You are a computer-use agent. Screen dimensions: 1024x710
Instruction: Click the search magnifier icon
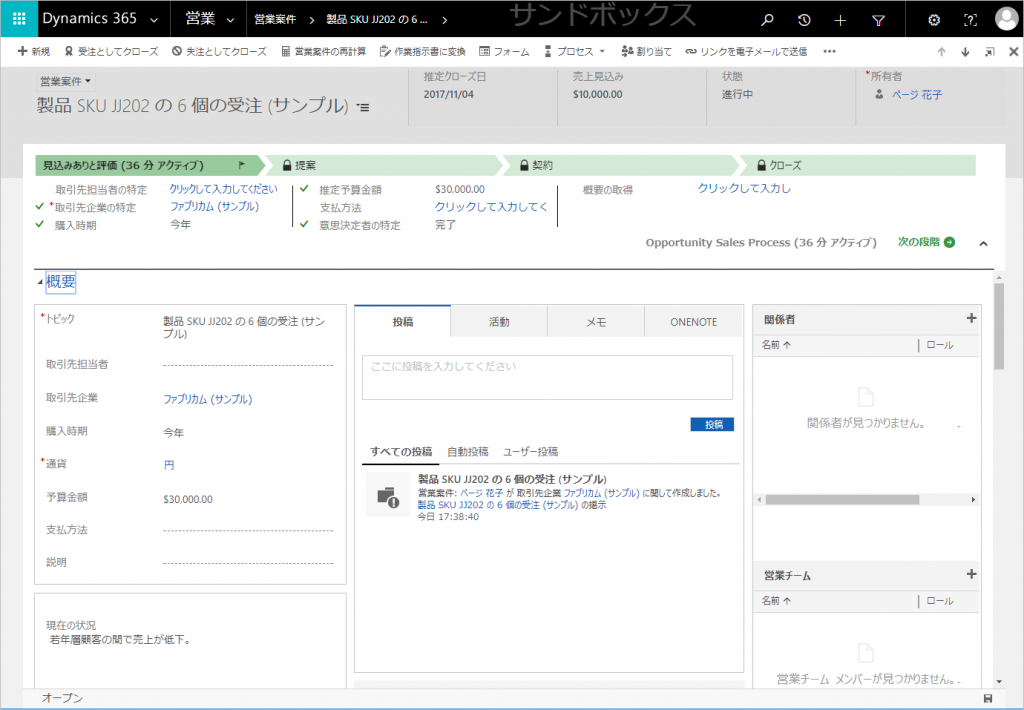pyautogui.click(x=767, y=20)
